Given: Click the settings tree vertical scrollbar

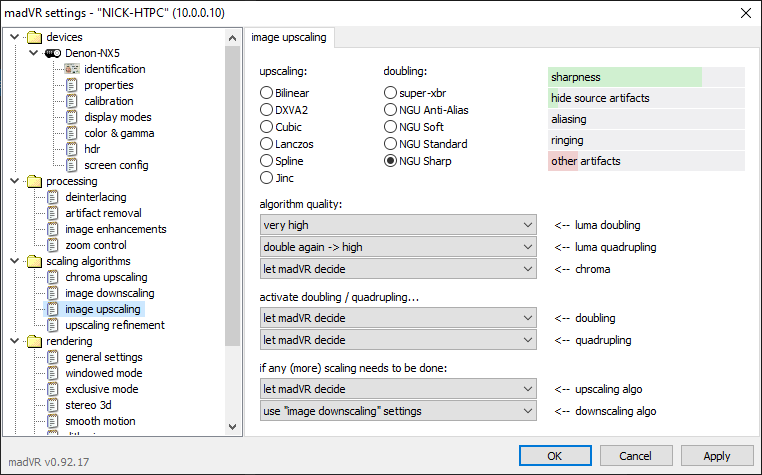Looking at the screenshot, I should (233, 200).
